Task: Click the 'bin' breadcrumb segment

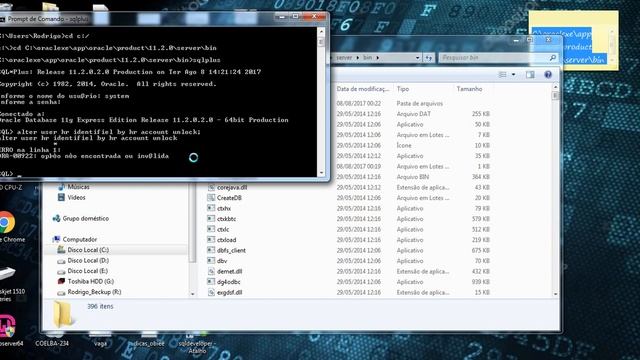Action: (368, 58)
